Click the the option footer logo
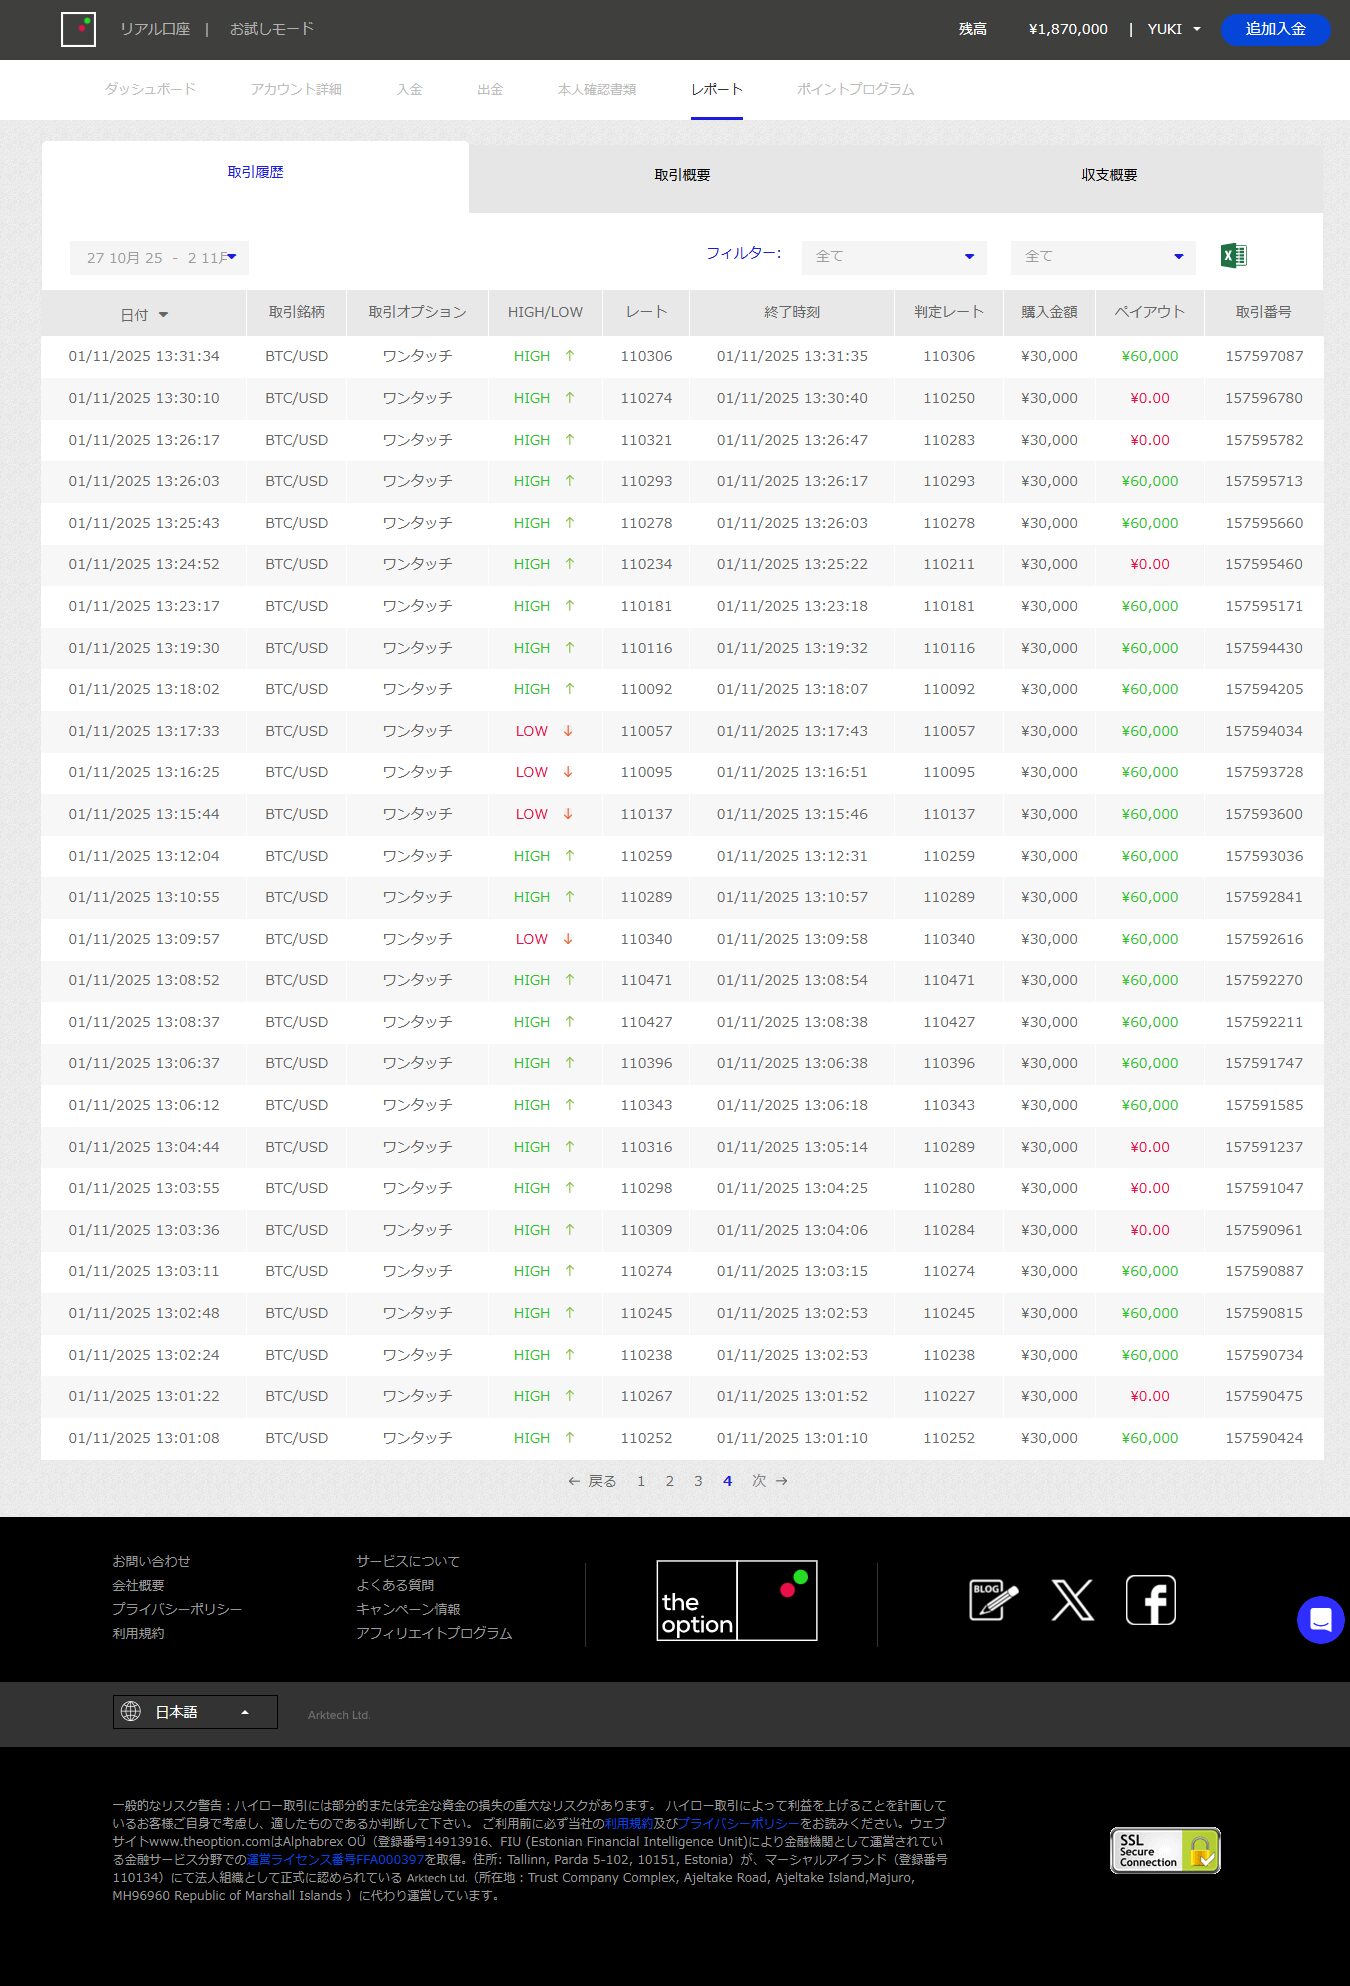The width and height of the screenshot is (1350, 1986). point(736,1600)
